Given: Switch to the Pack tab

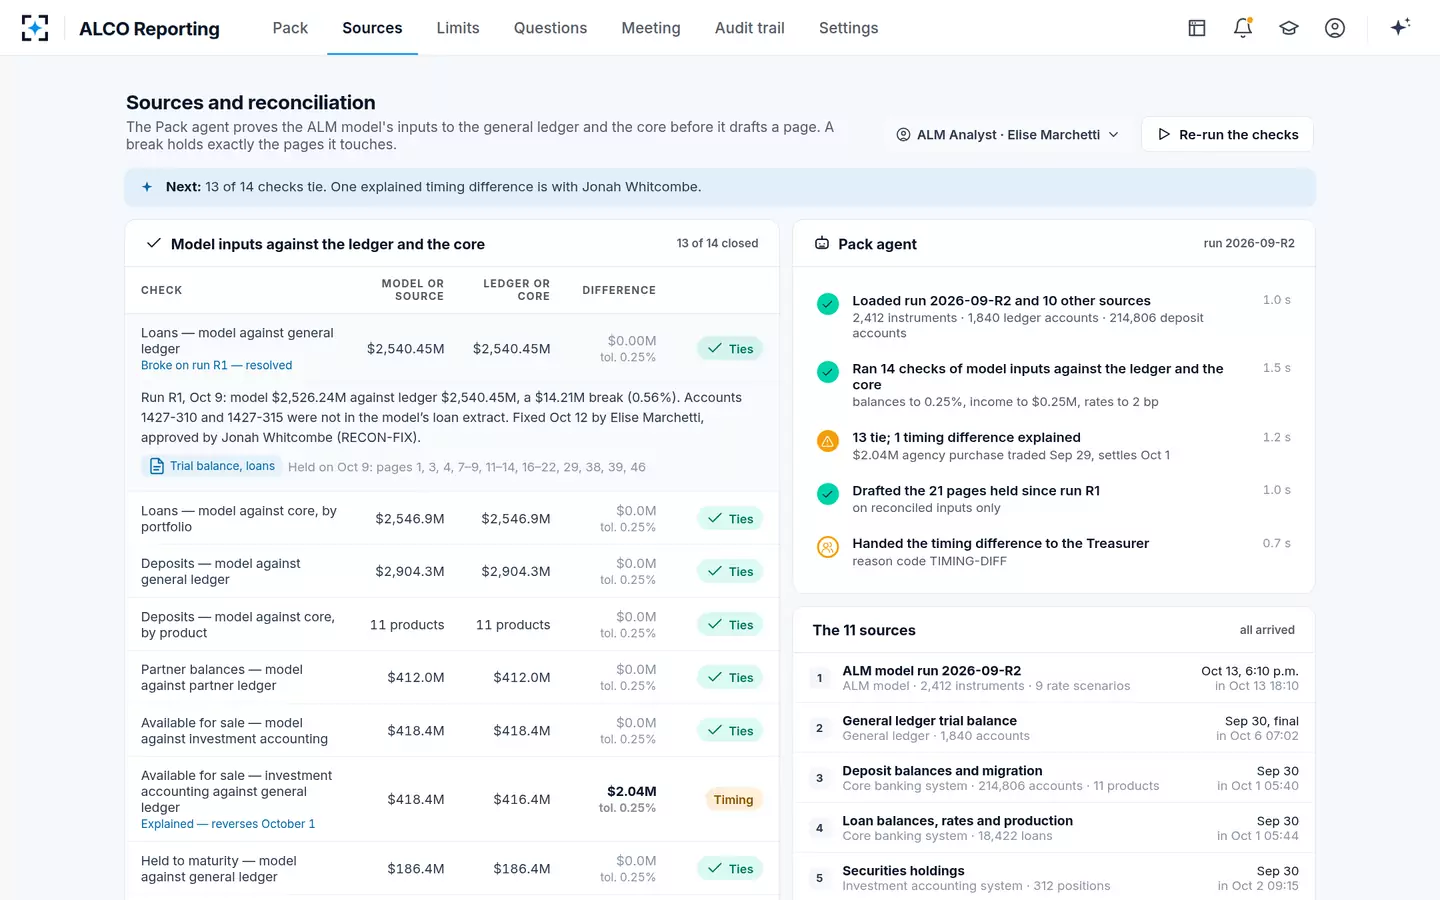Looking at the screenshot, I should point(290,28).
